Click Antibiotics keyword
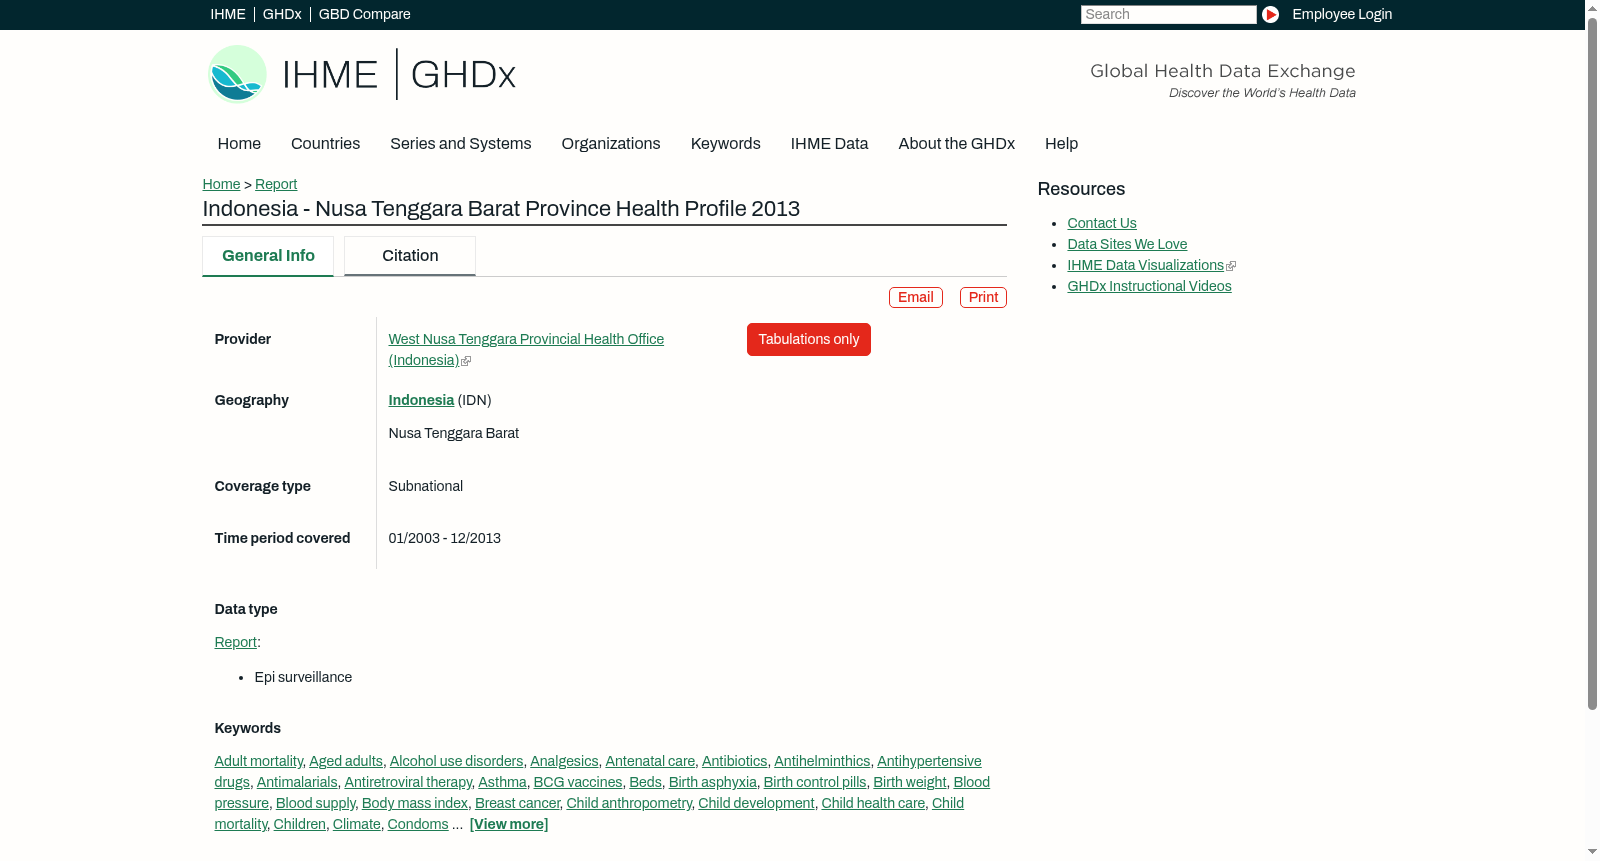 tap(735, 761)
